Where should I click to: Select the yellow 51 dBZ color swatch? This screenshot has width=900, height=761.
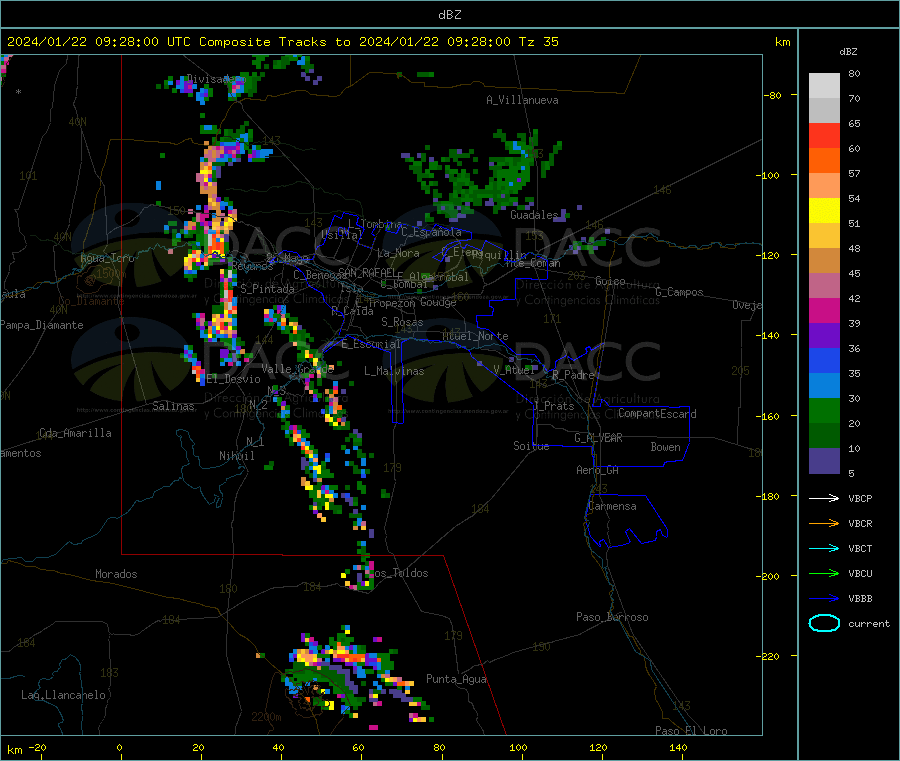coord(824,211)
